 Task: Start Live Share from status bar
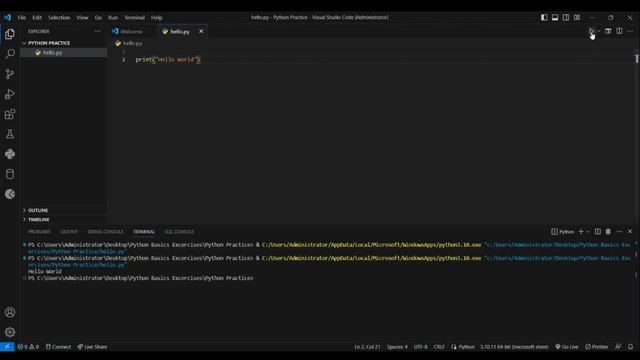point(92,347)
